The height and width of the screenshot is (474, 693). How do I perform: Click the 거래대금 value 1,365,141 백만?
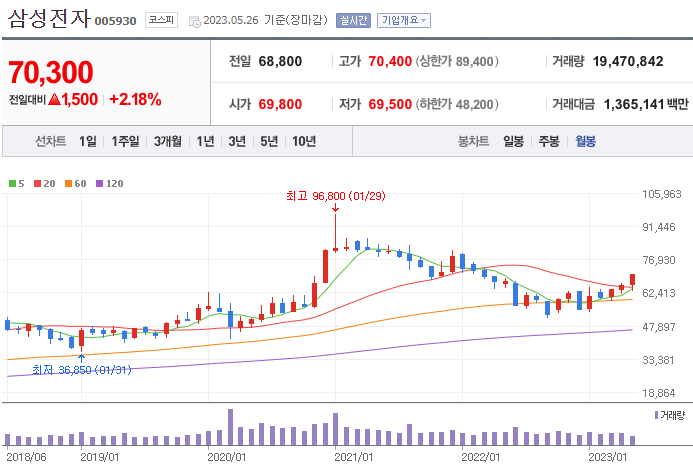tap(646, 104)
